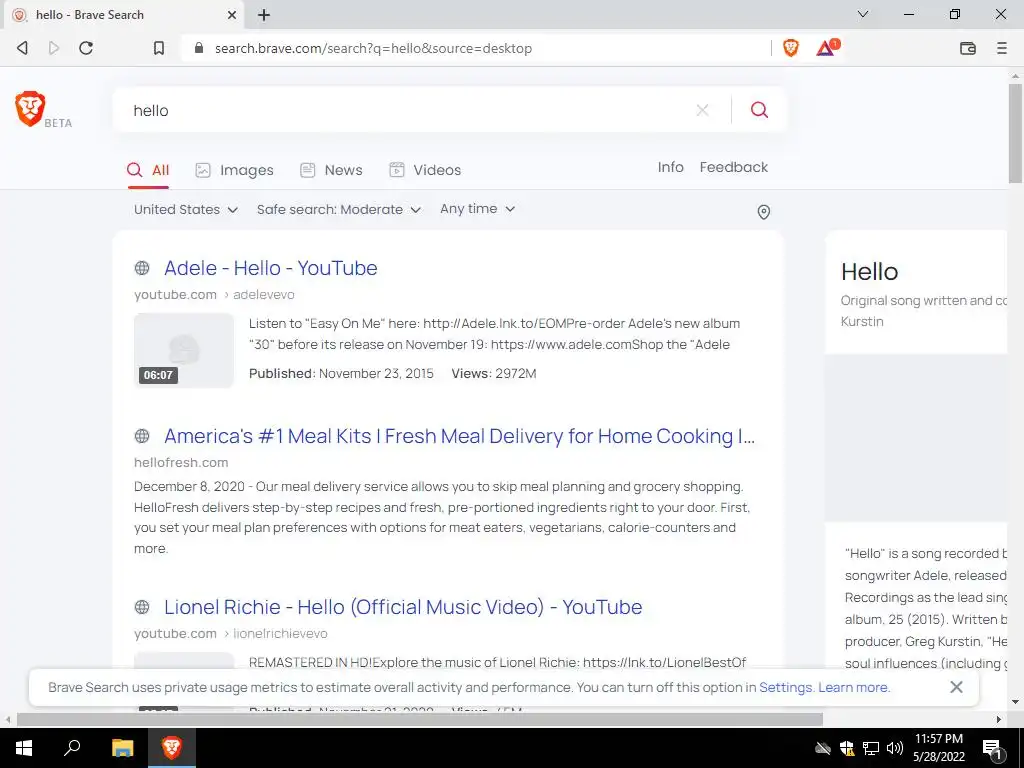Open Brave Rewards triangle icon
Image resolution: width=1024 pixels, height=768 pixels.
827,48
